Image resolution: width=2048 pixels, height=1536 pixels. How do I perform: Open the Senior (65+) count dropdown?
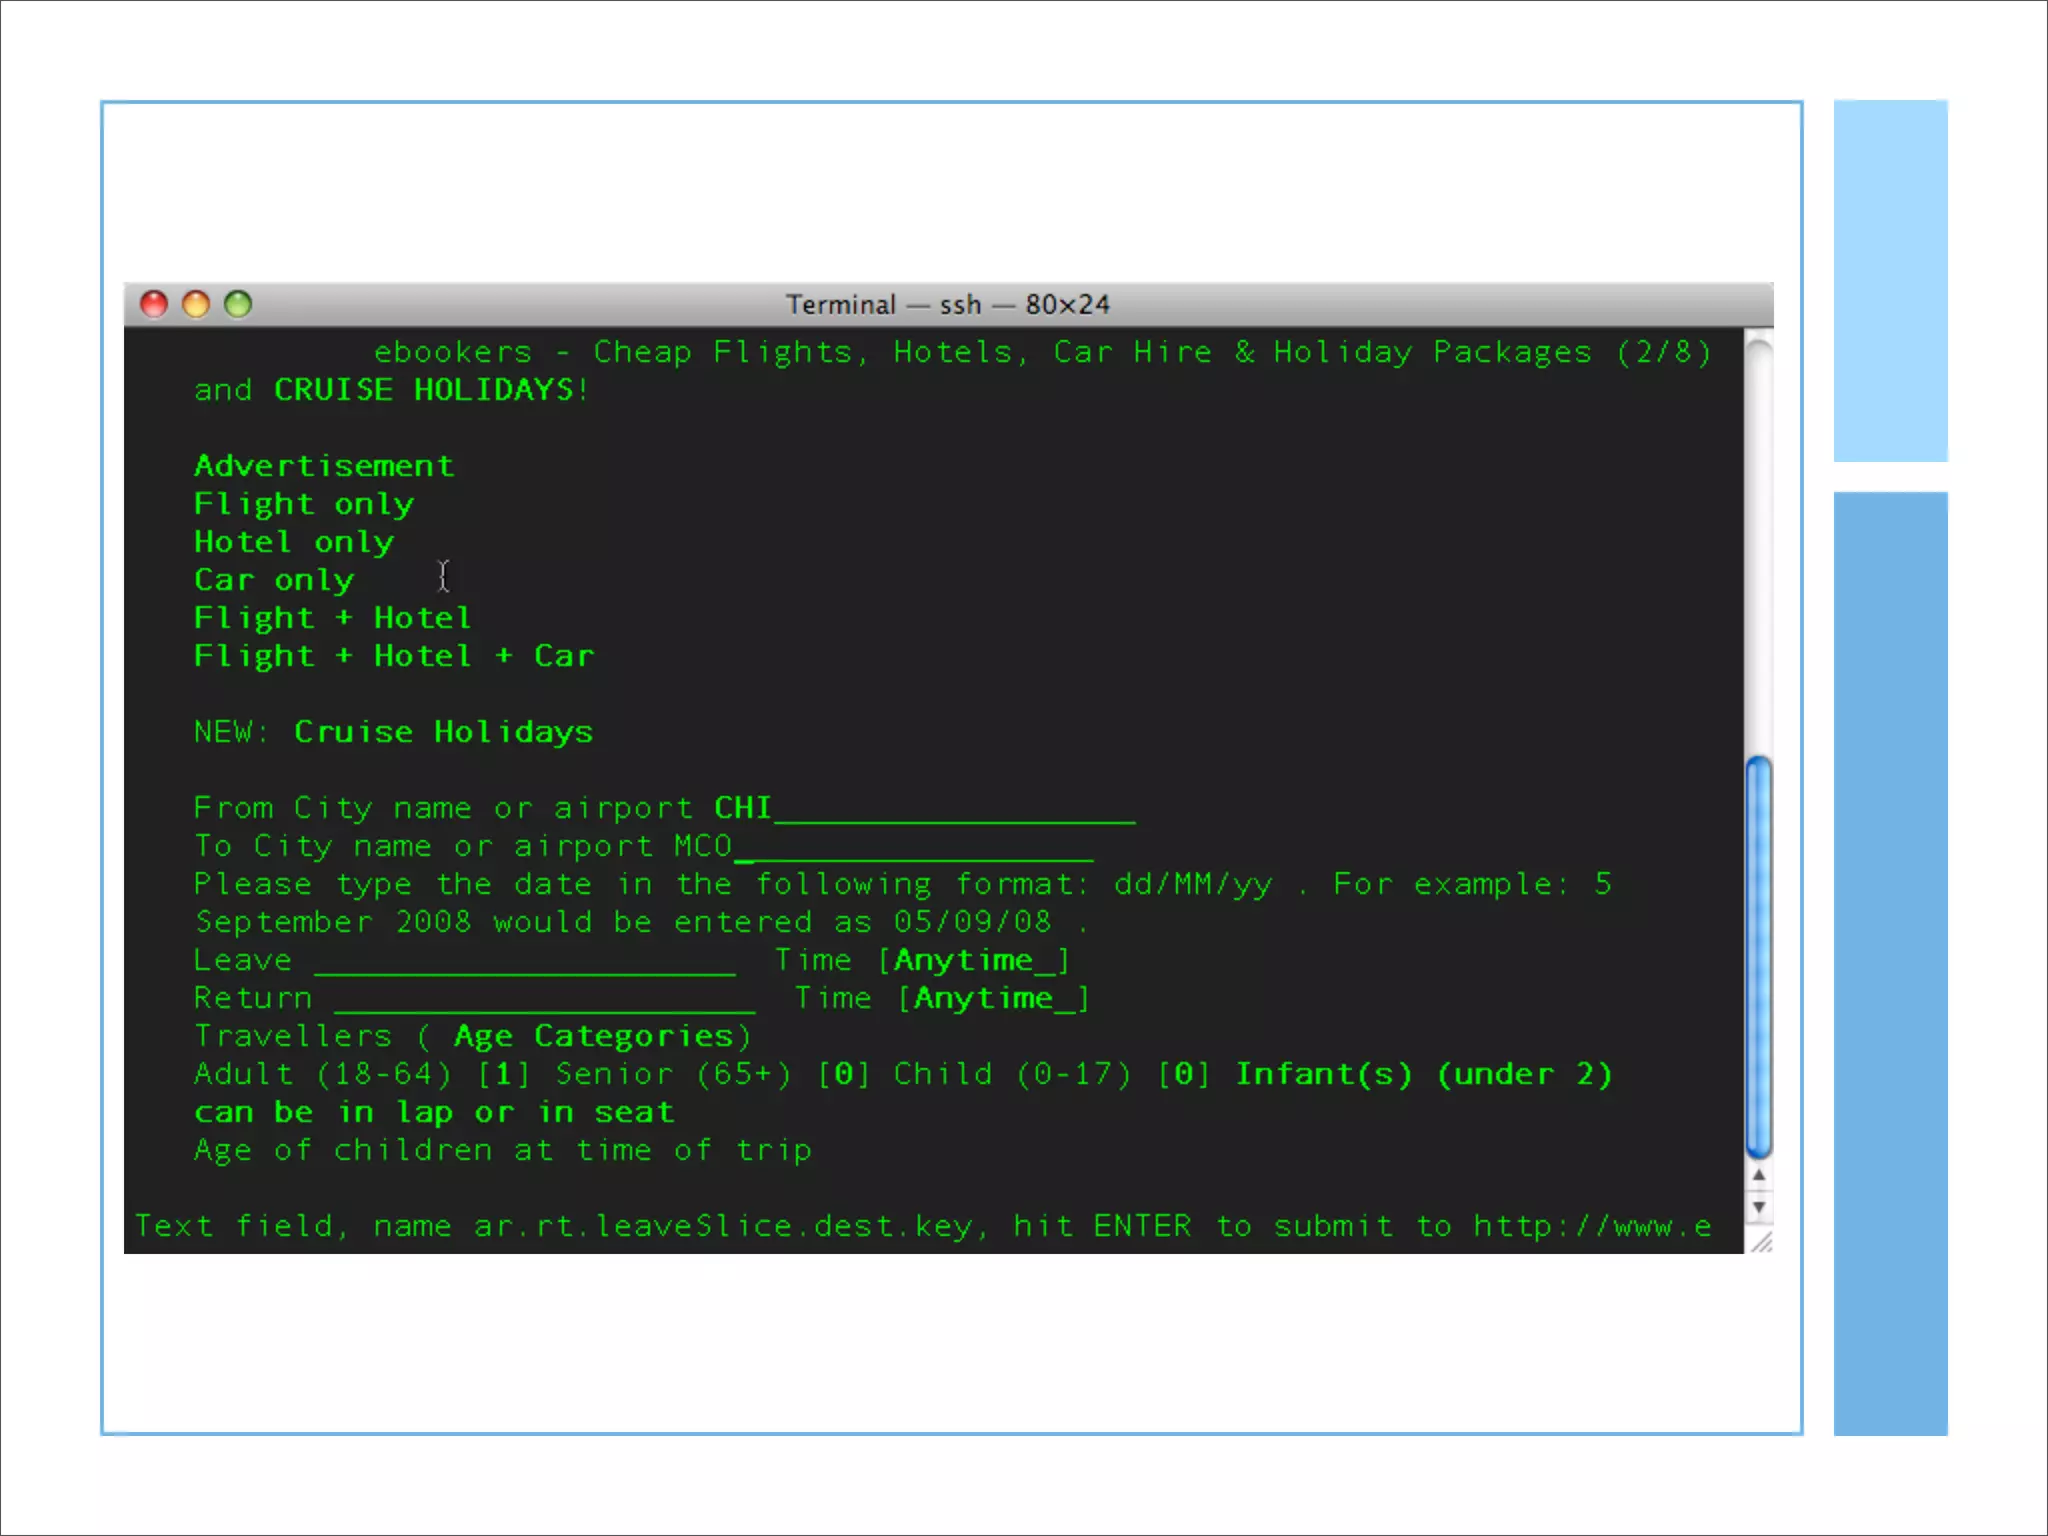coord(844,1075)
